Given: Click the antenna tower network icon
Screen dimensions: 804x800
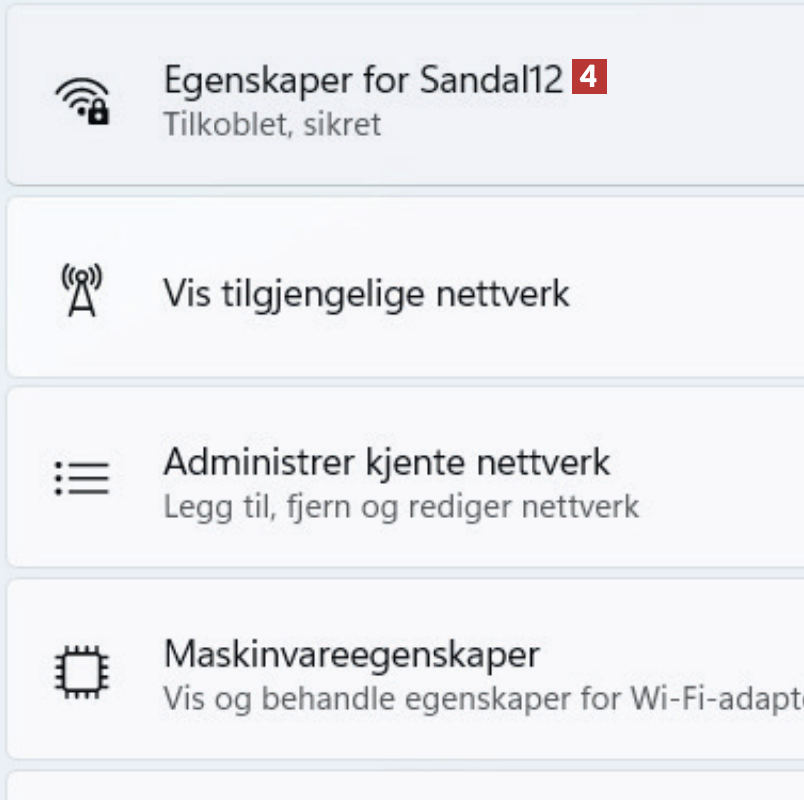Looking at the screenshot, I should pos(82,291).
